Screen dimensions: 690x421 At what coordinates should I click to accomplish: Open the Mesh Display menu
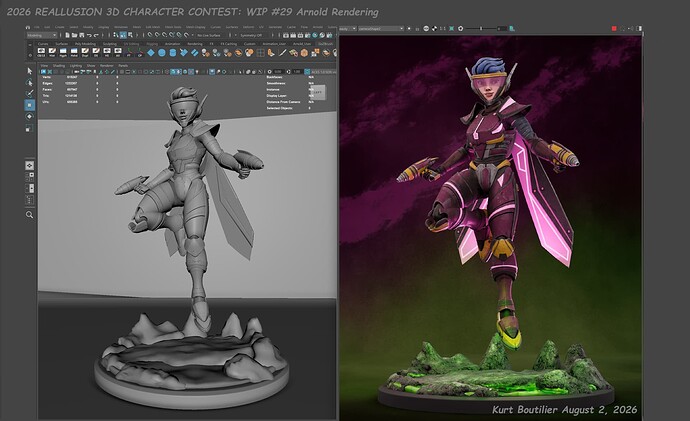pos(195,27)
